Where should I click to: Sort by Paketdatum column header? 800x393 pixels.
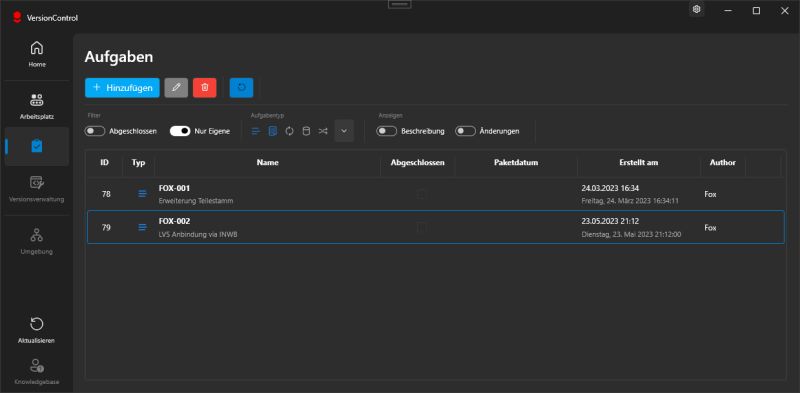point(516,163)
